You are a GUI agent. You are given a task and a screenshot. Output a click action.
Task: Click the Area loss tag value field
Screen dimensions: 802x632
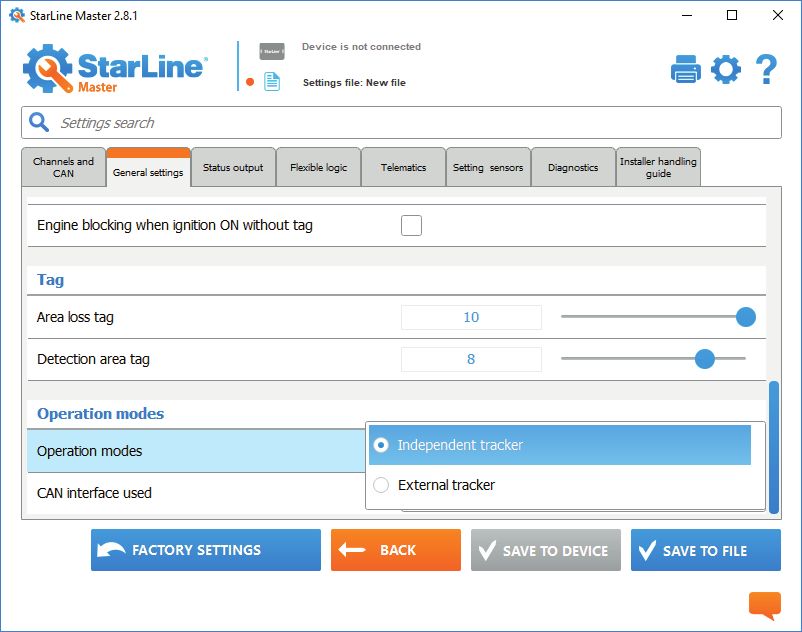pos(471,317)
